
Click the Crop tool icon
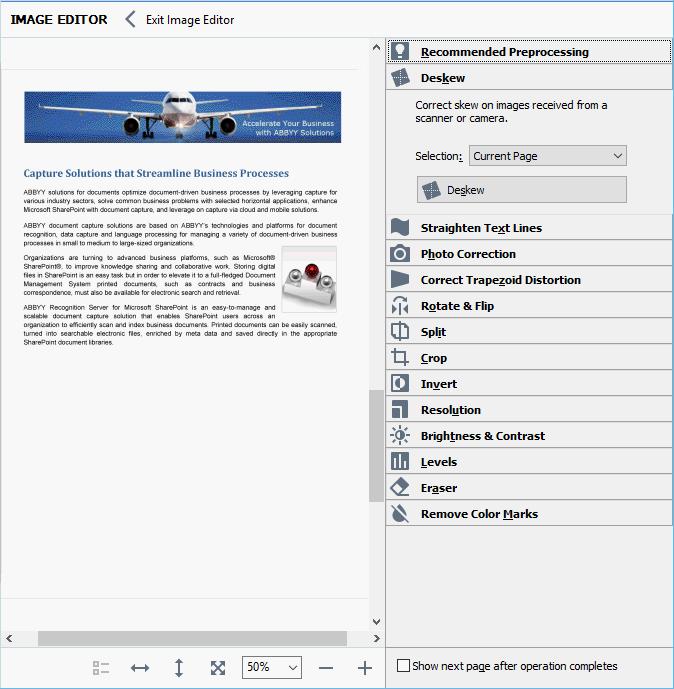click(x=400, y=357)
